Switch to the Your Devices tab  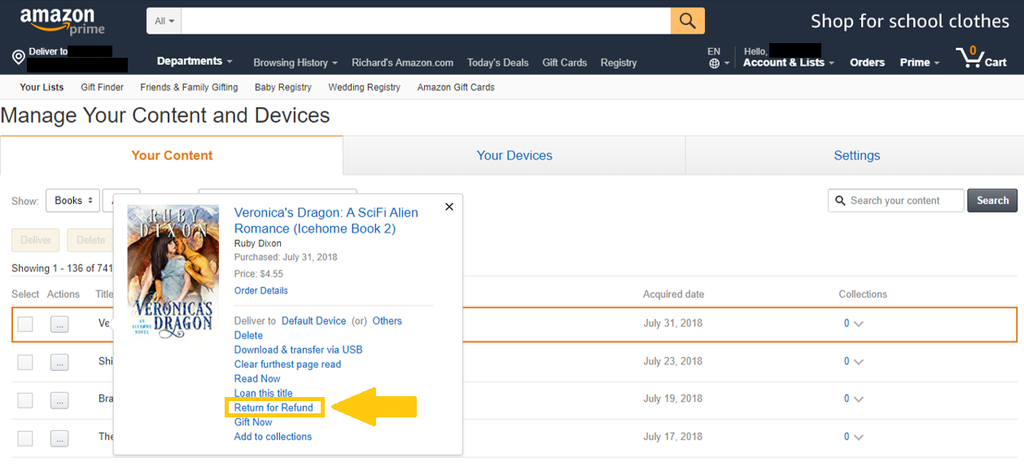coord(514,155)
